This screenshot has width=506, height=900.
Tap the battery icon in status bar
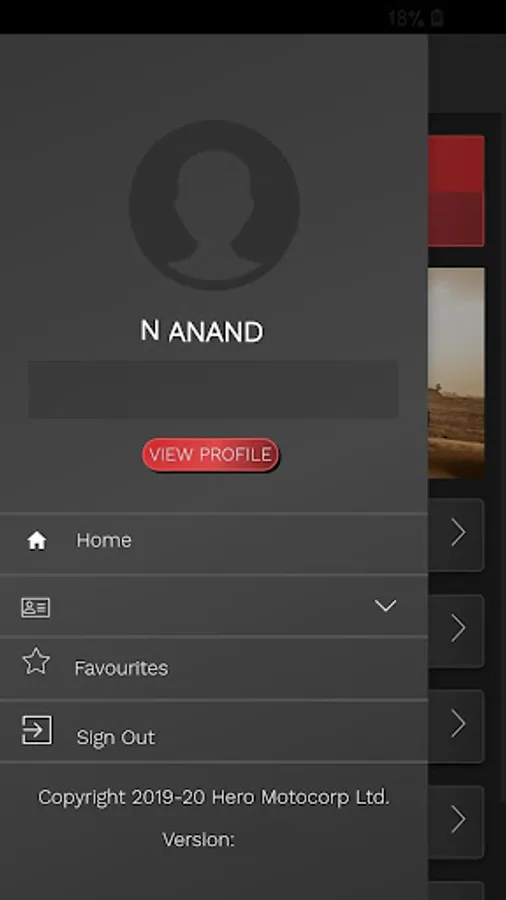[x=437, y=18]
